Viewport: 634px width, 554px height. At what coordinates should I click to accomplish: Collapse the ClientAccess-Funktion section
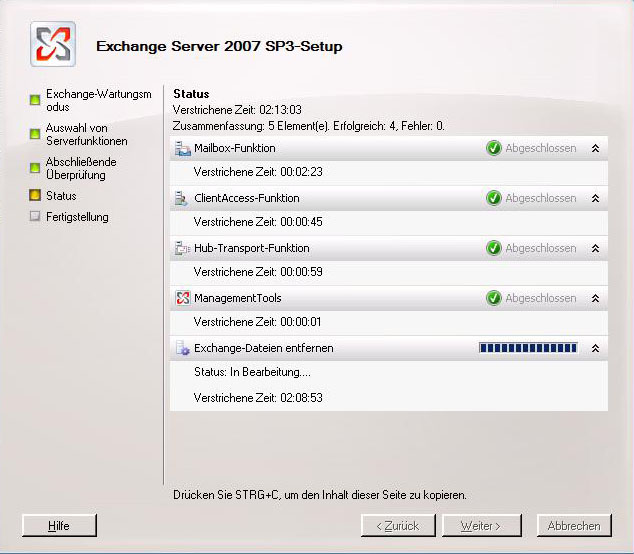click(x=595, y=198)
